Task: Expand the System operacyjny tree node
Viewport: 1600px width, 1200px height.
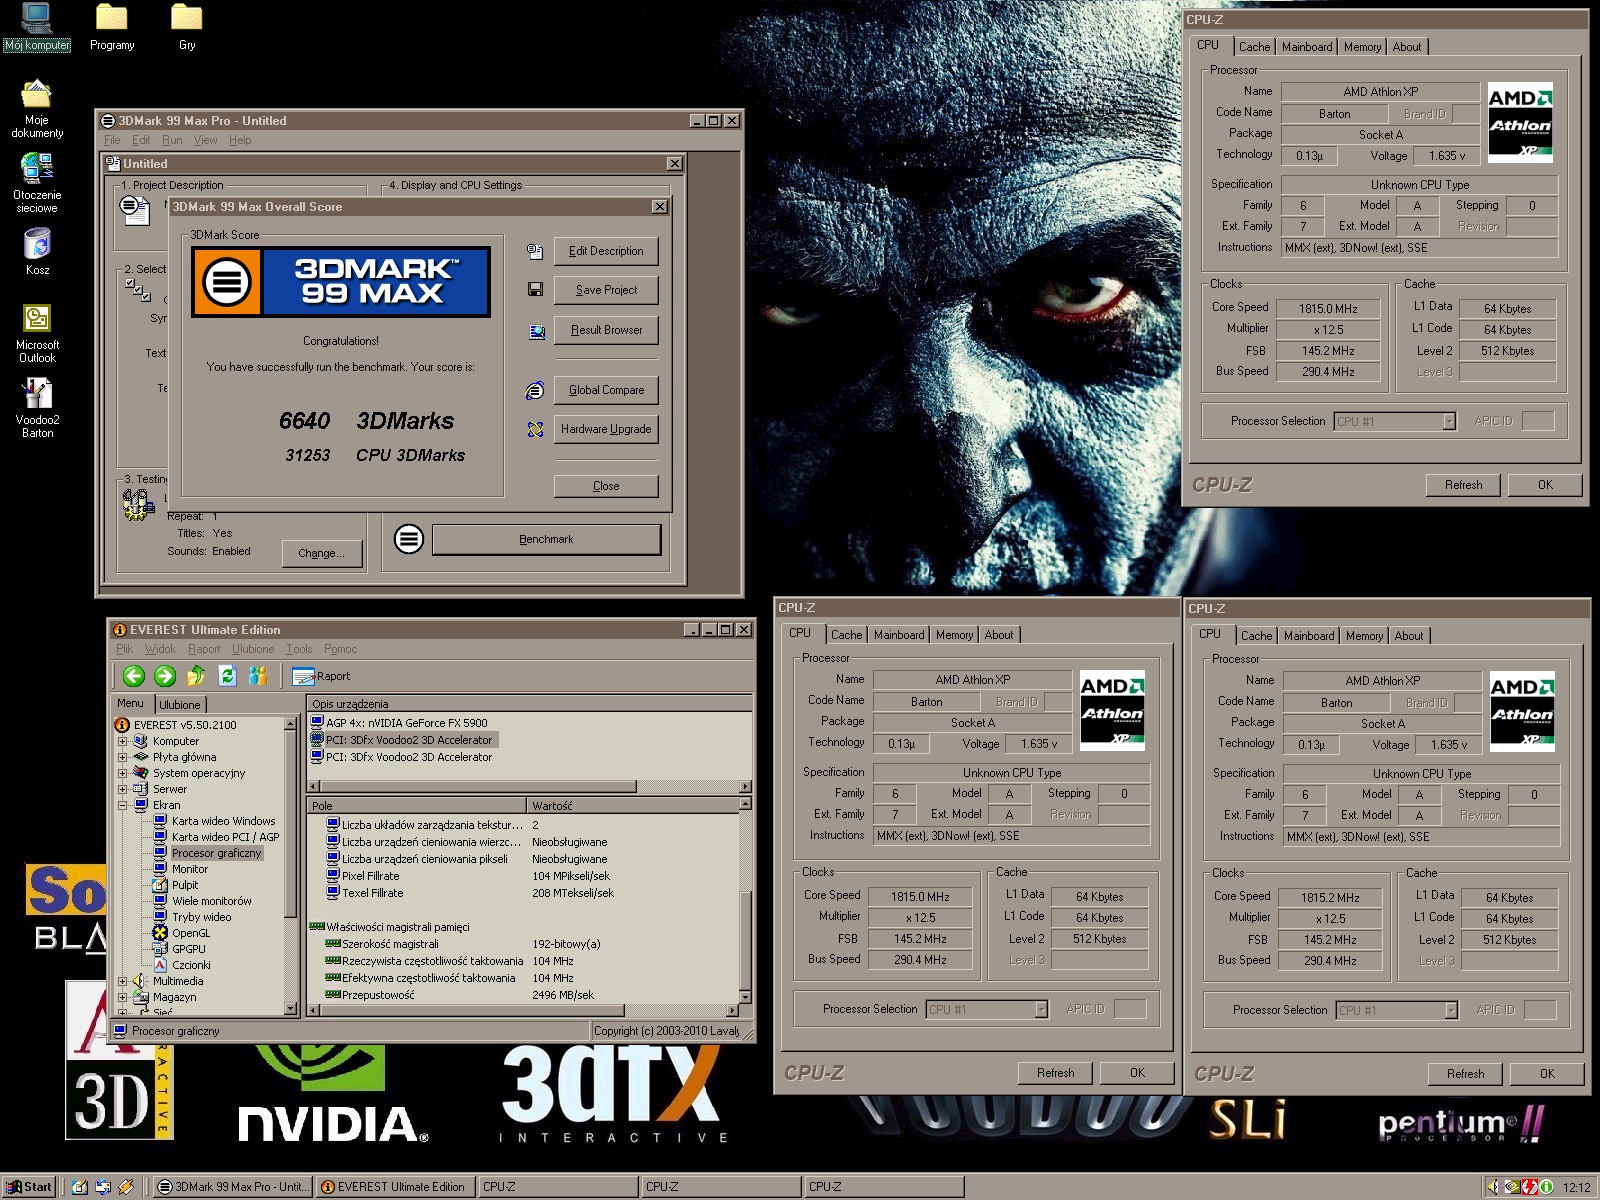Action: coord(123,773)
